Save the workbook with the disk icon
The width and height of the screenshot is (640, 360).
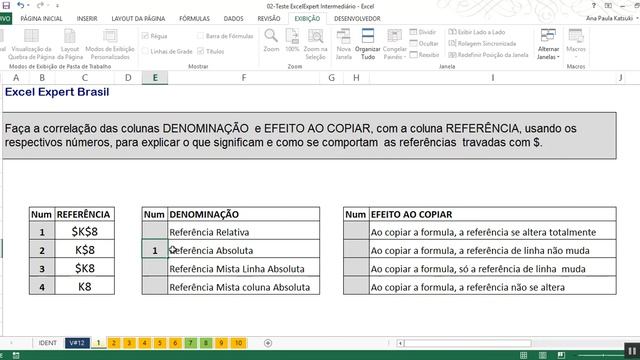click(x=6, y=6)
